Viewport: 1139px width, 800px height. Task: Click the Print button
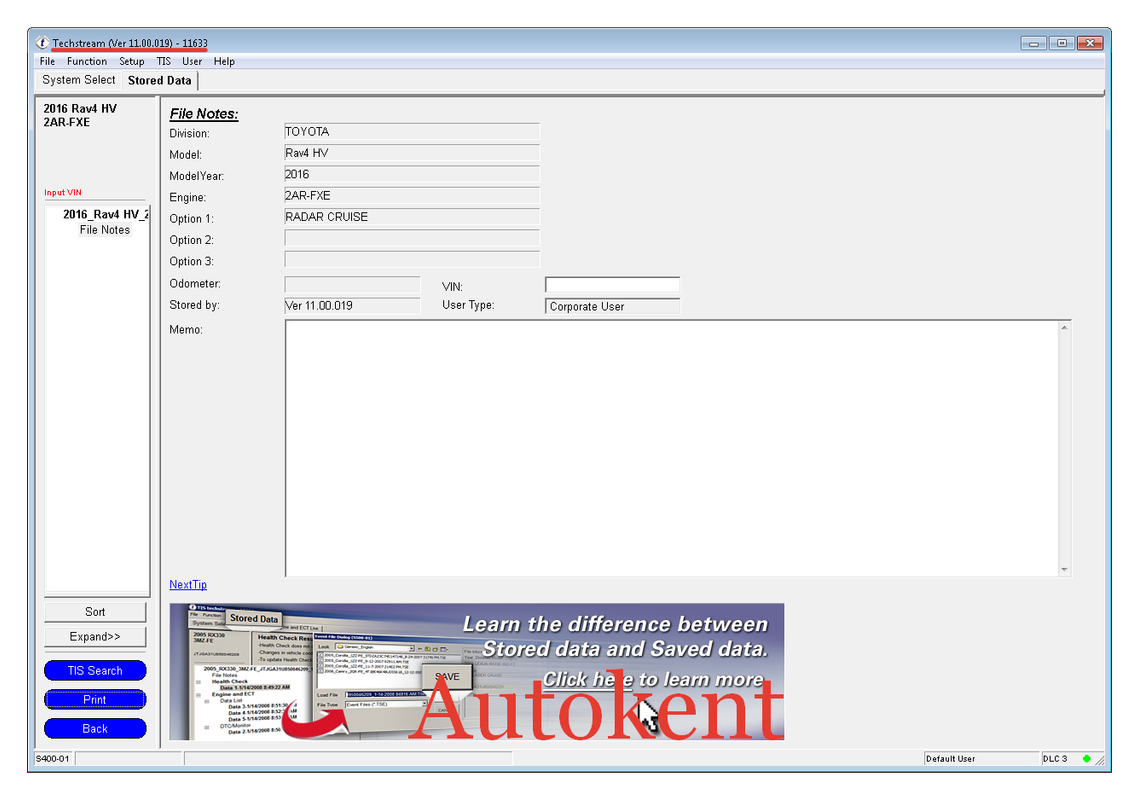[x=95, y=700]
